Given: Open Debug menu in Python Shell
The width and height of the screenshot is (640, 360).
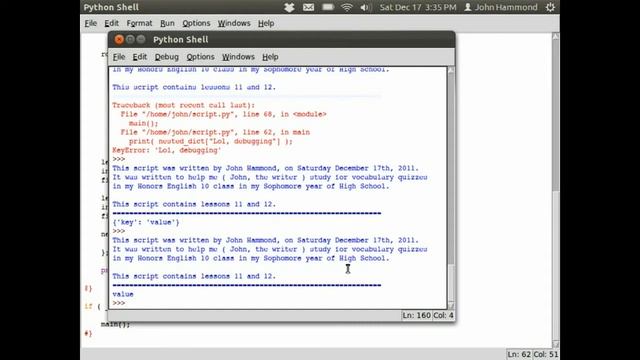Looking at the screenshot, I should 167,57.
